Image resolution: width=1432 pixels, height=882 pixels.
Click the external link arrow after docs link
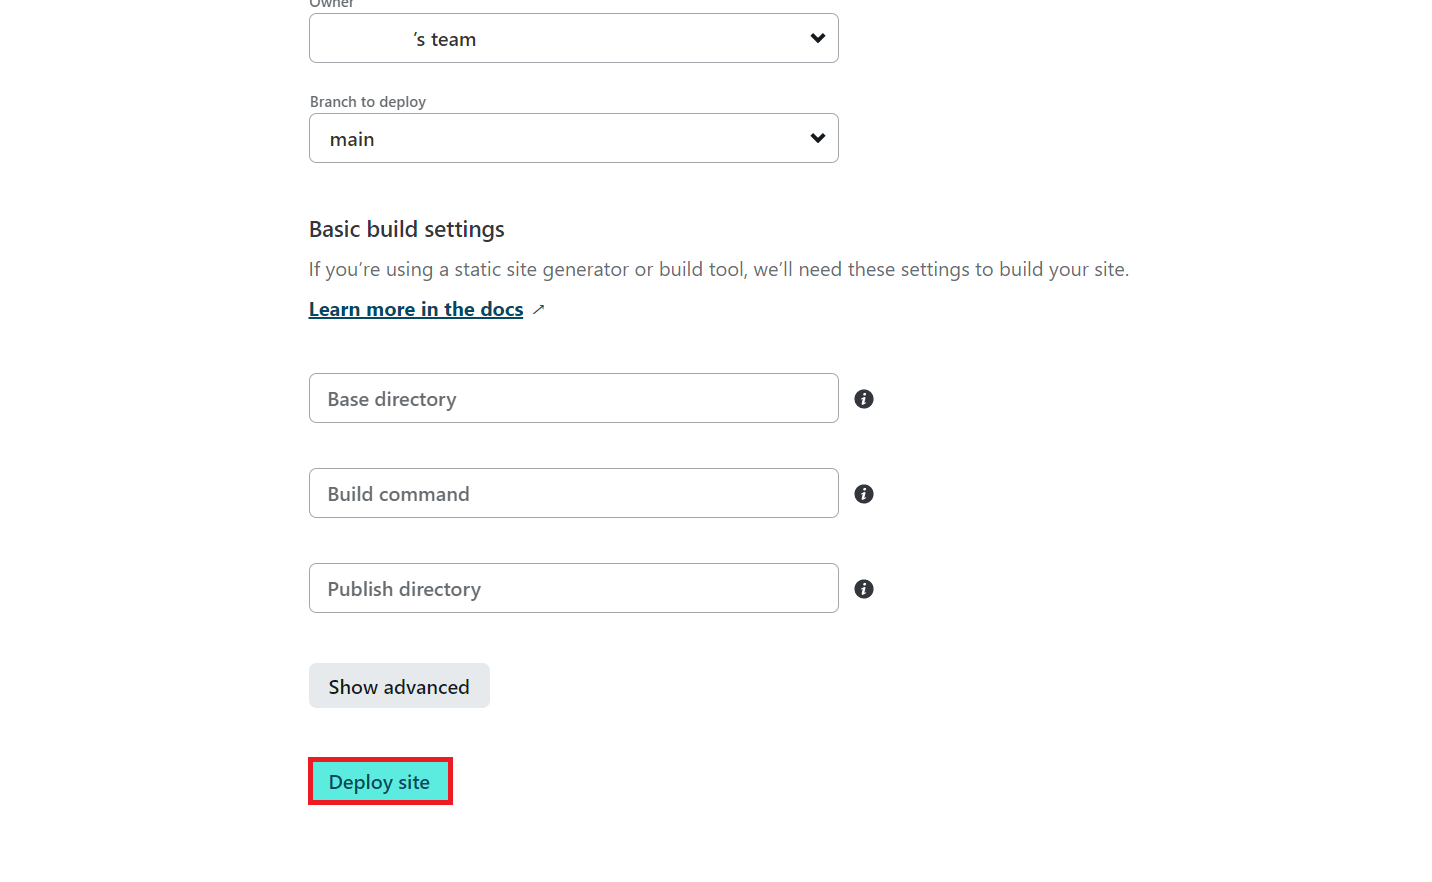tap(538, 310)
